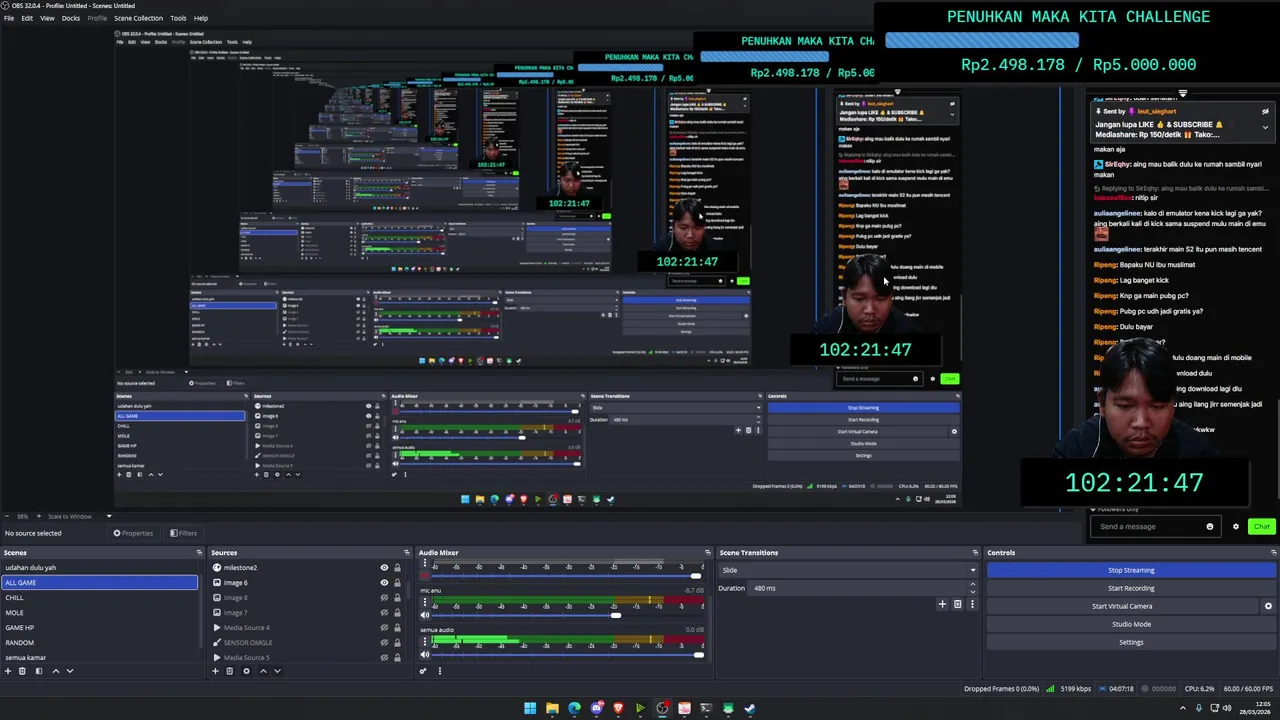Open the Edit menu
The height and width of the screenshot is (720, 1280).
tap(27, 18)
